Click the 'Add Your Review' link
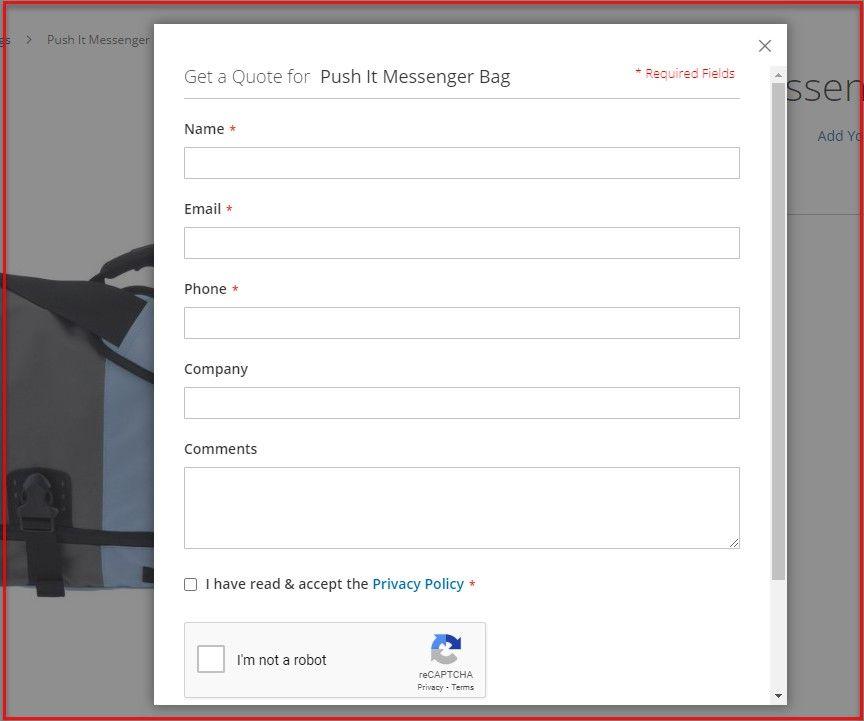This screenshot has width=864, height=721. point(841,136)
